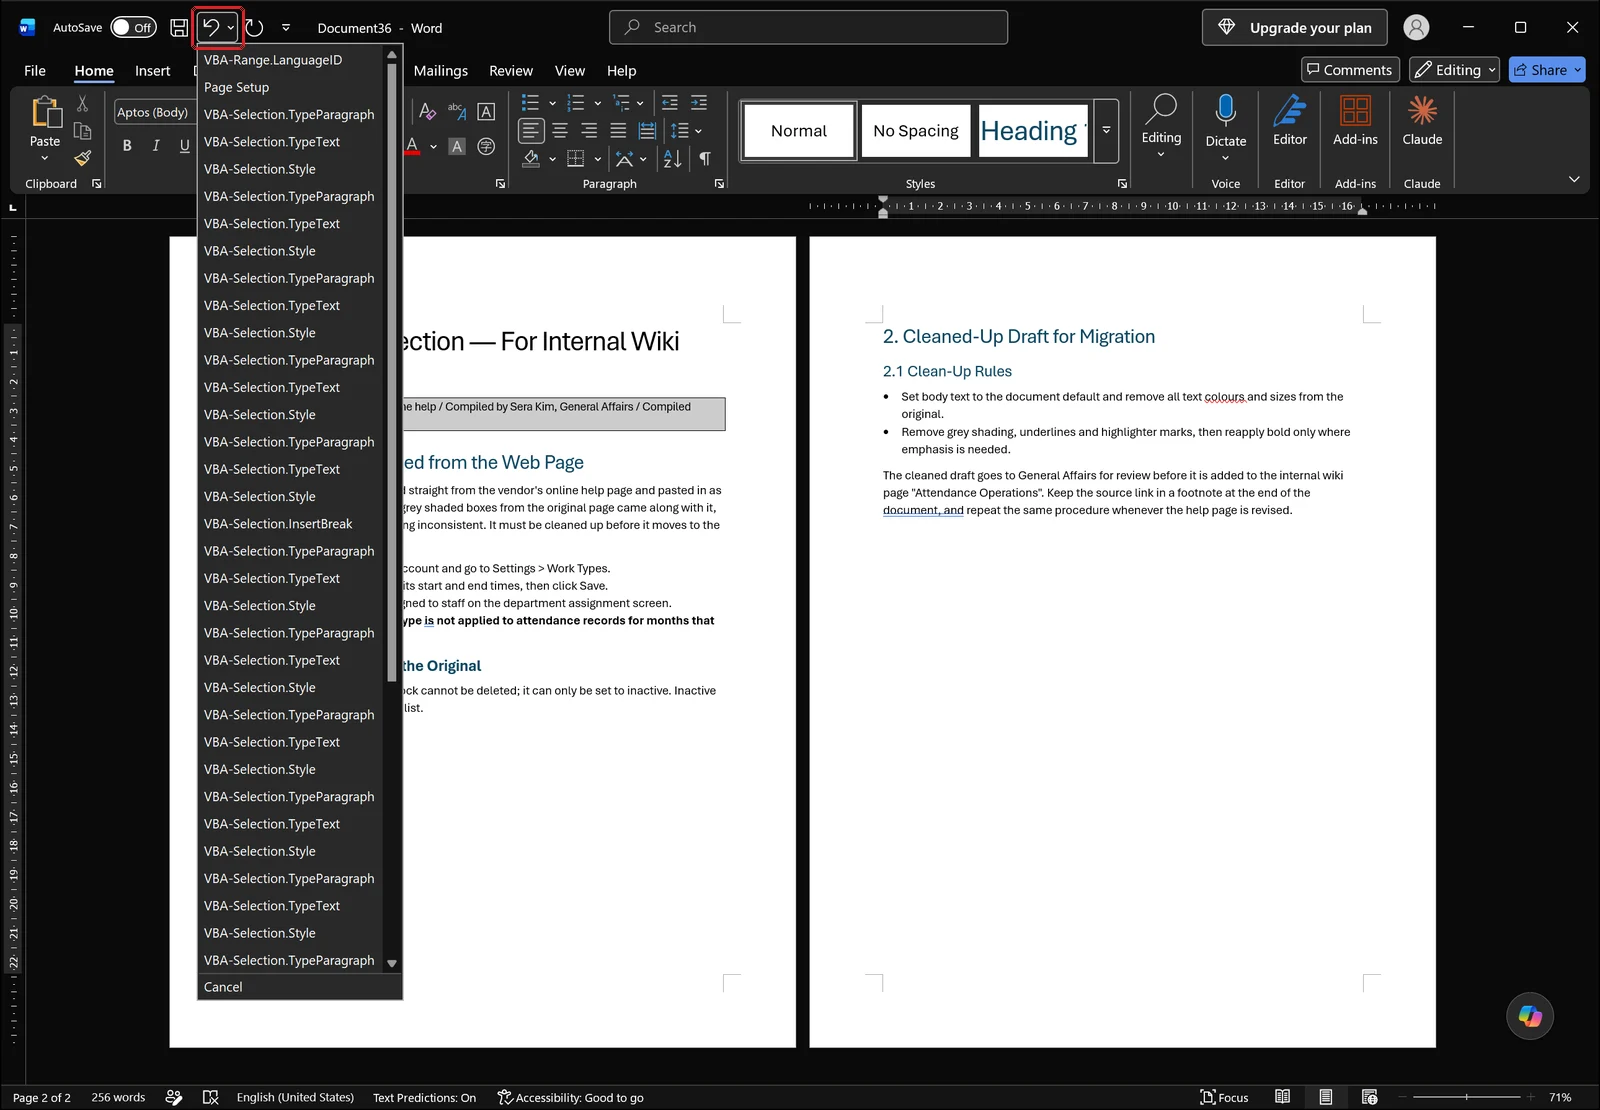The width and height of the screenshot is (1600, 1110).
Task: Click the Sort A-Z icon
Action: tap(673, 159)
